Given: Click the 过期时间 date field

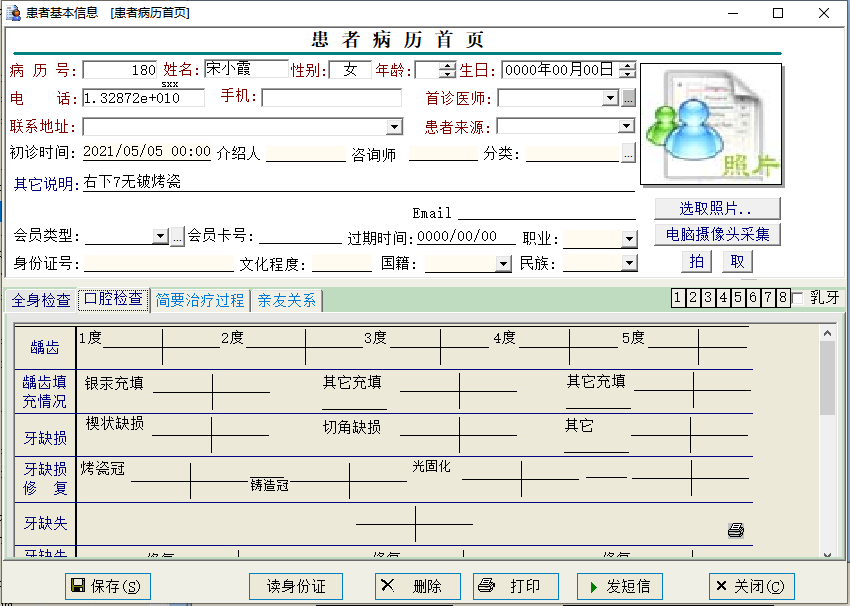Looking at the screenshot, I should pos(466,236).
